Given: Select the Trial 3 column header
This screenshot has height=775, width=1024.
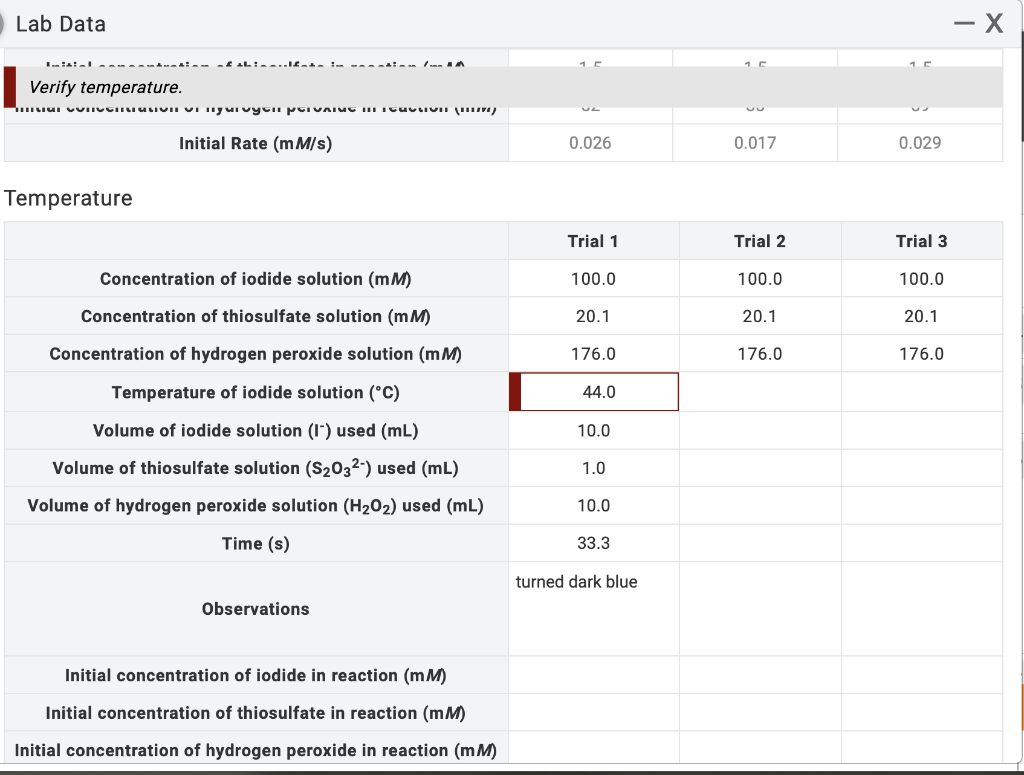Looking at the screenshot, I should [921, 241].
